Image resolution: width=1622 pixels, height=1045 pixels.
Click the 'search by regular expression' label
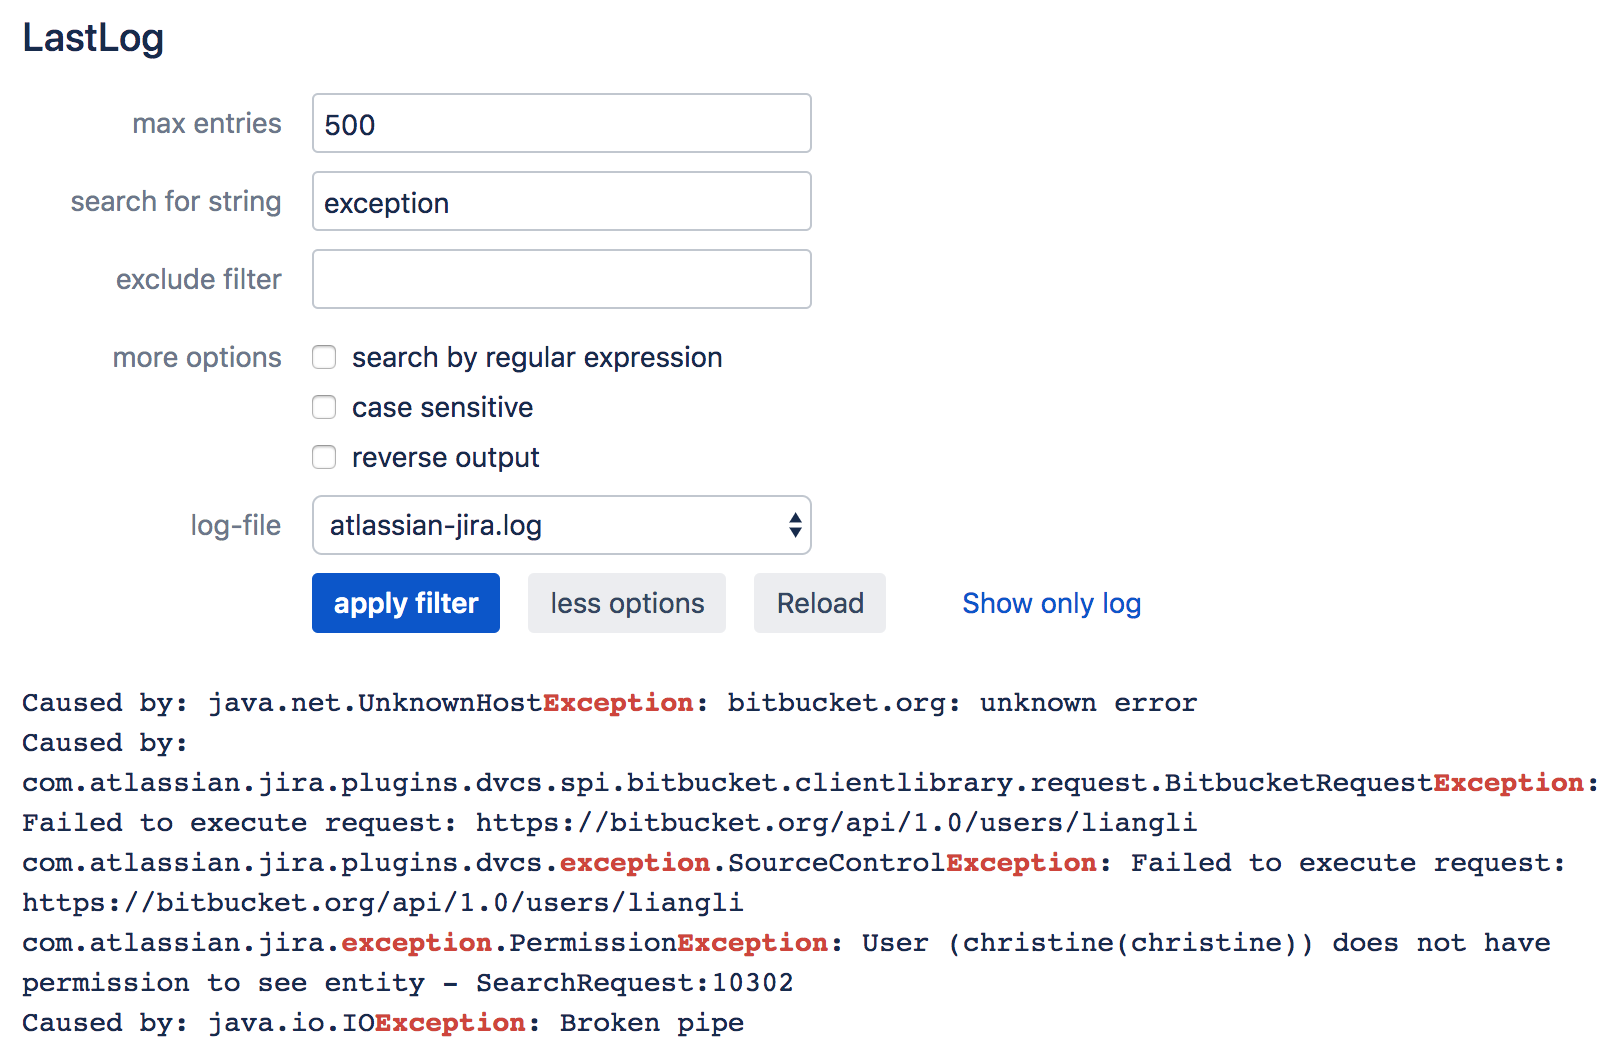(x=537, y=357)
